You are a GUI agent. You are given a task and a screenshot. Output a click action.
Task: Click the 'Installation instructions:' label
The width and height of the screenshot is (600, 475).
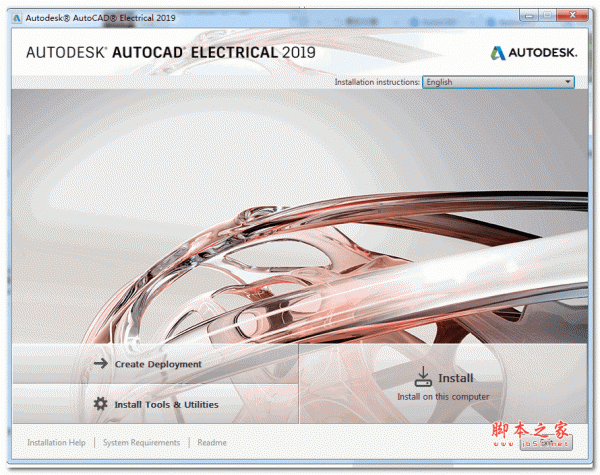(377, 82)
